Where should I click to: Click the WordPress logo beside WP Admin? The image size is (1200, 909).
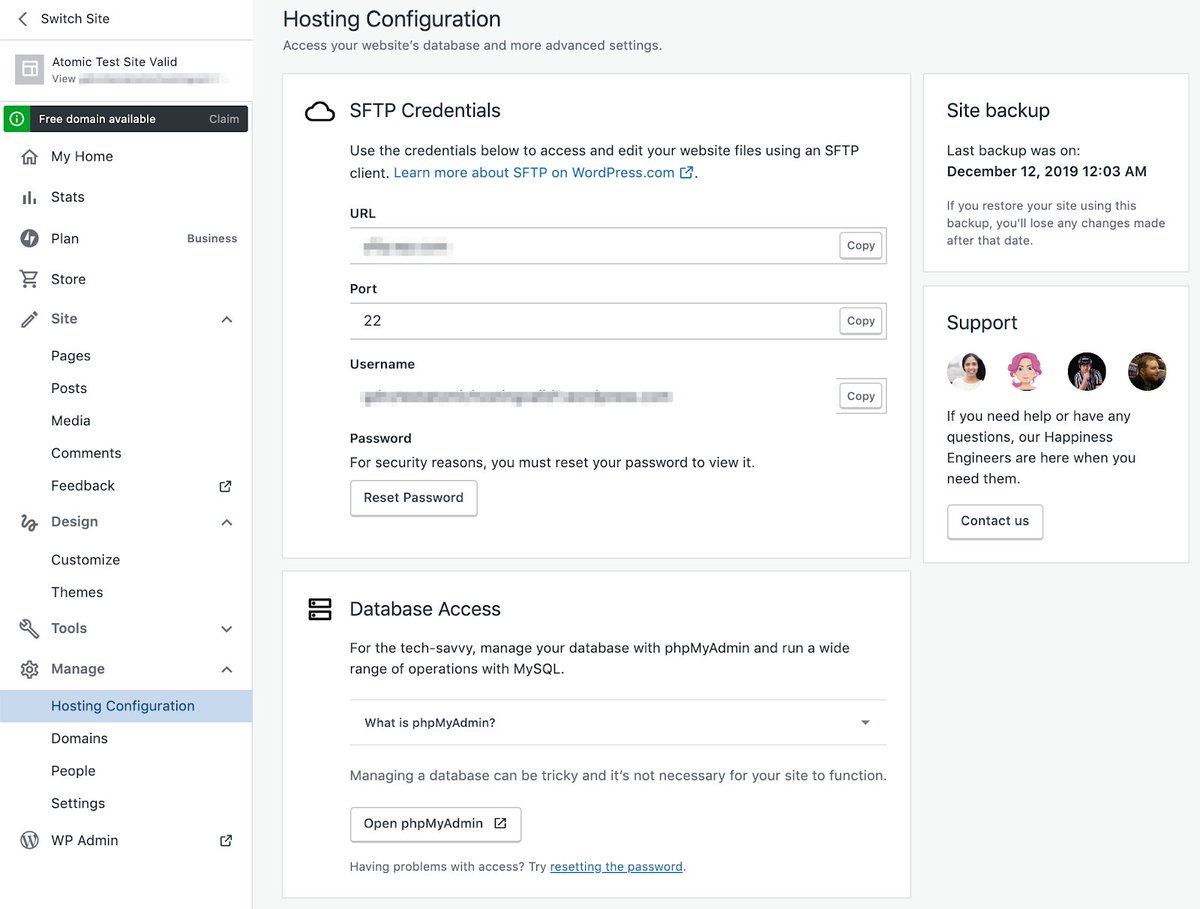(x=30, y=840)
